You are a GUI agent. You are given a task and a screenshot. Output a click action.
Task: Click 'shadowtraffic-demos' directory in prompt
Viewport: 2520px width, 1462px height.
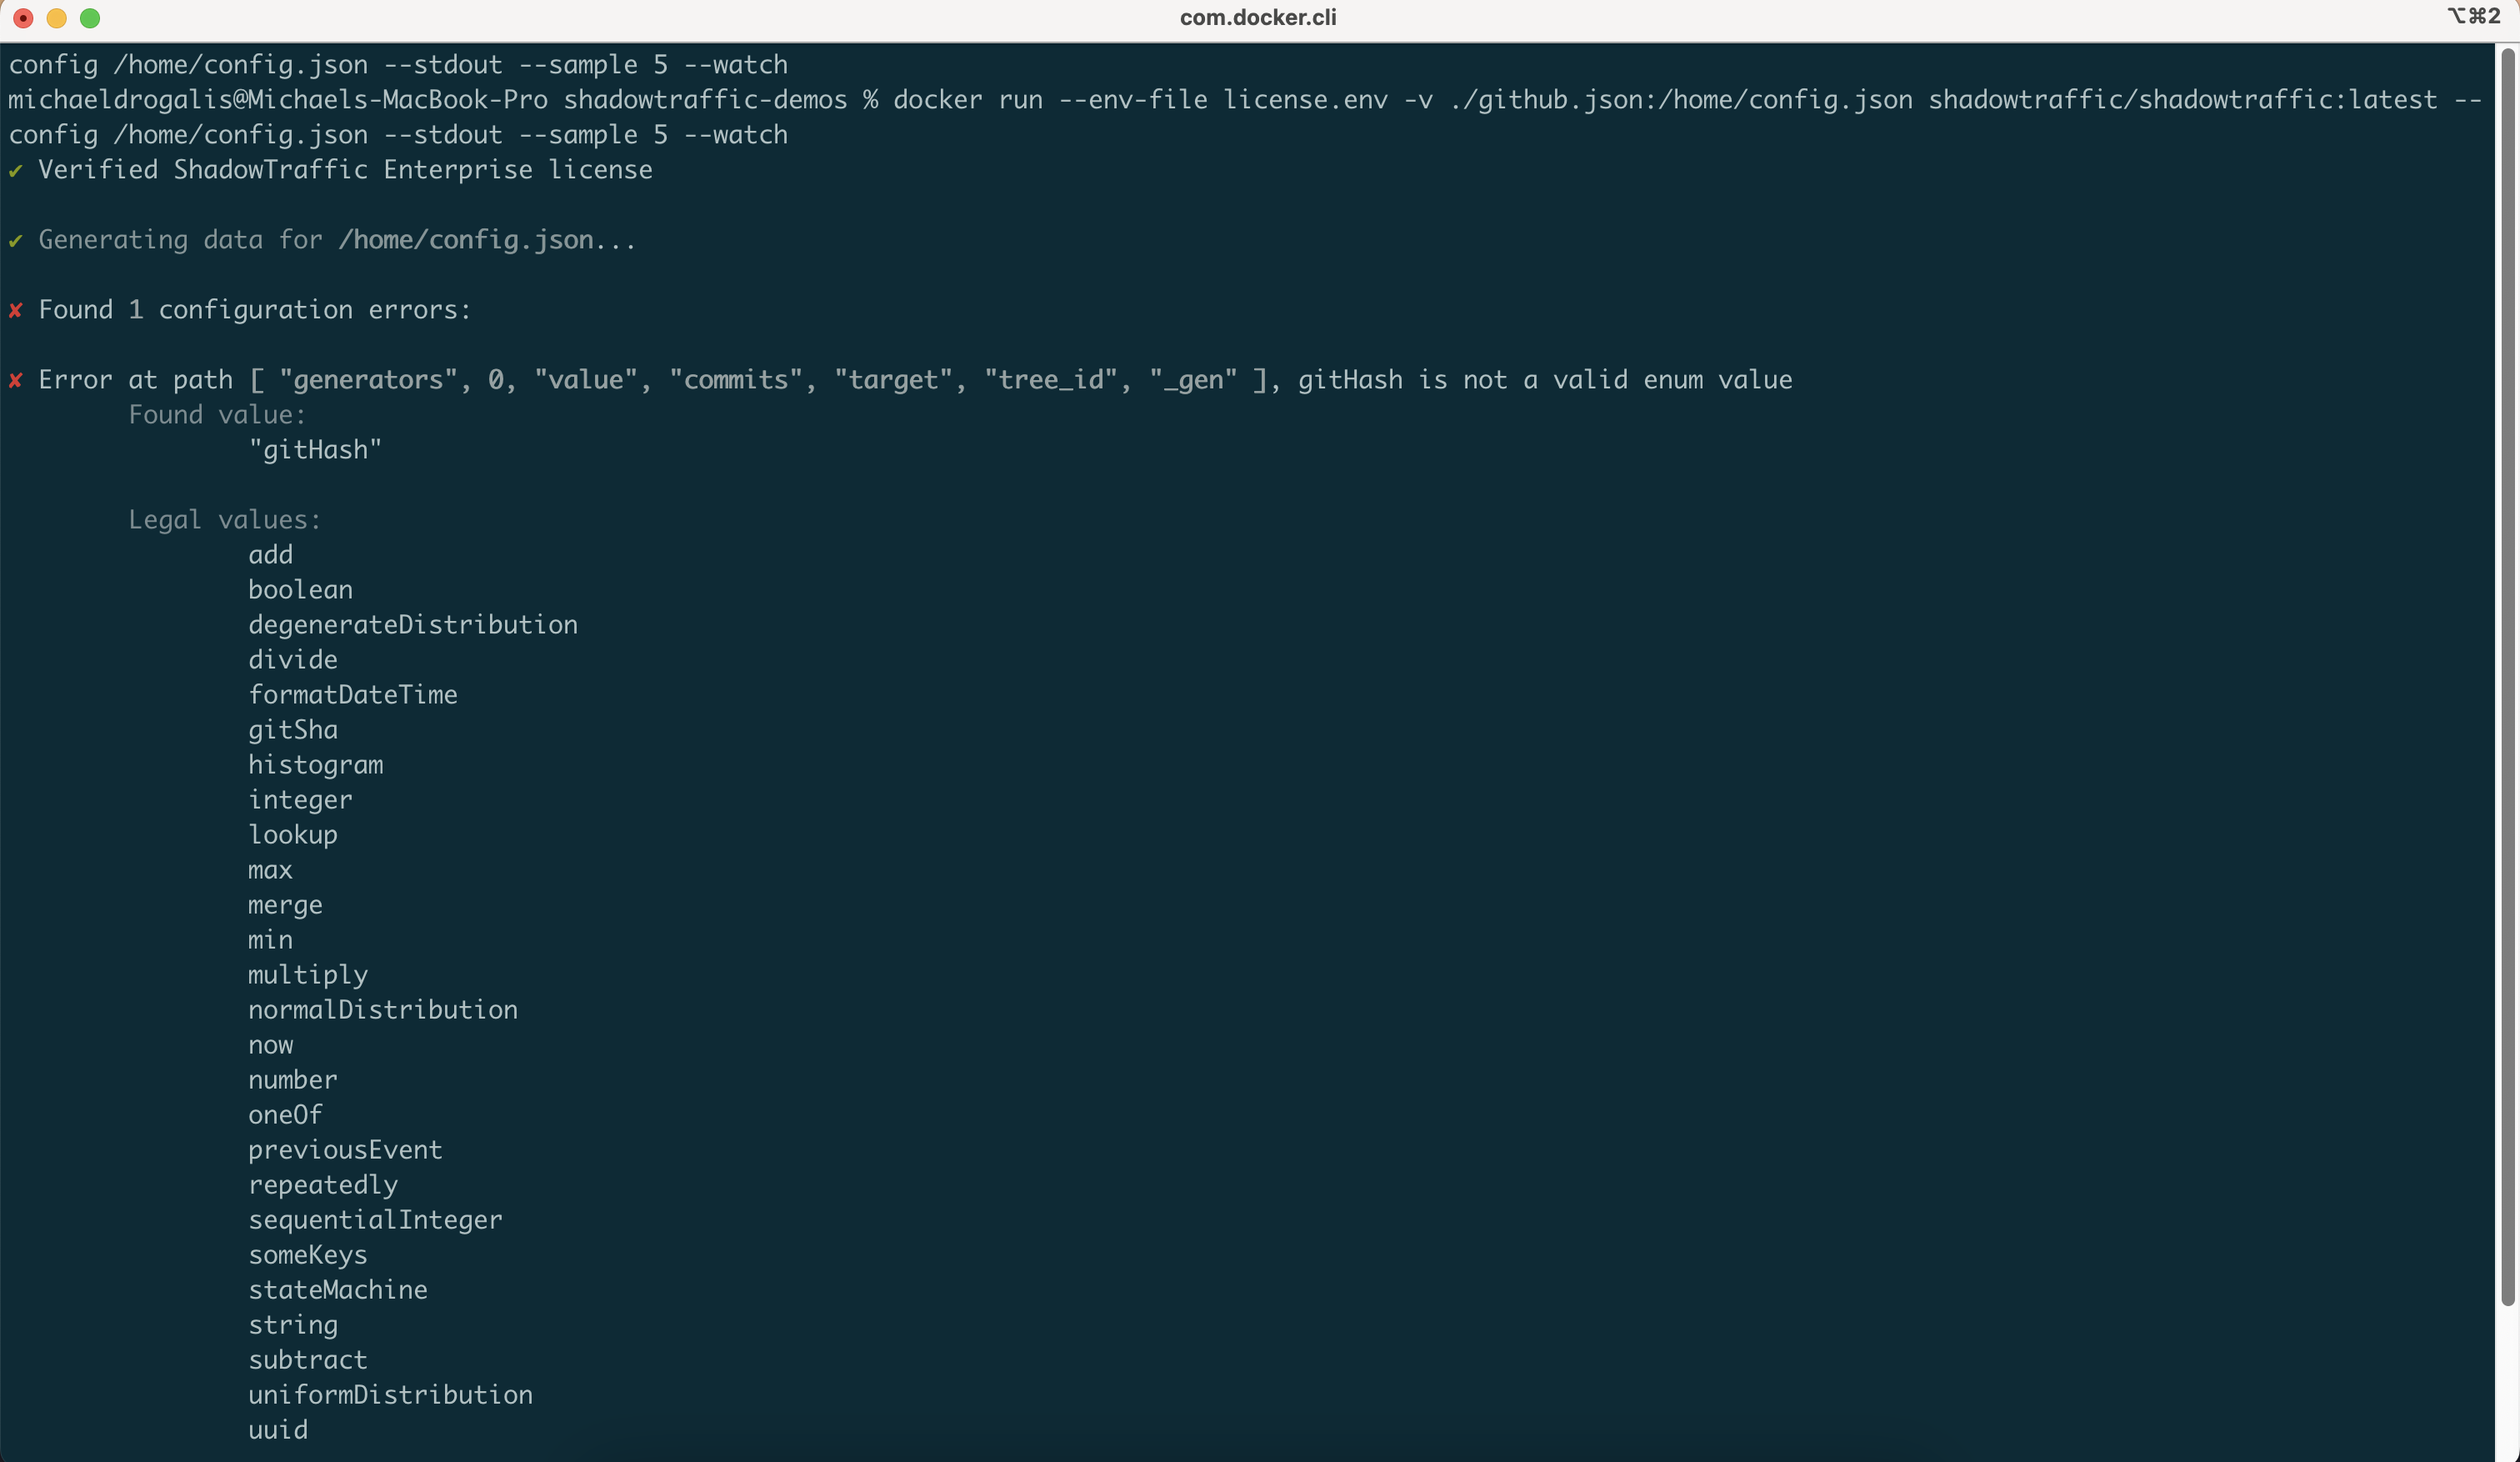[x=705, y=100]
